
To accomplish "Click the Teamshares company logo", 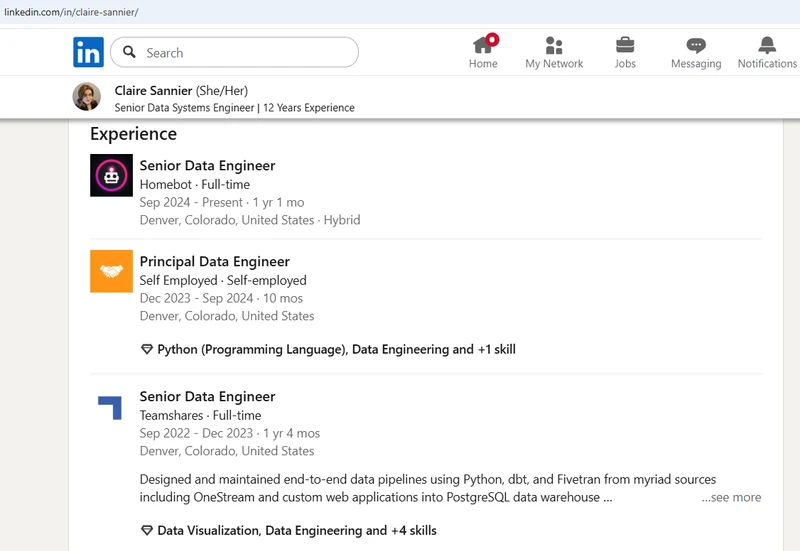I will coord(111,406).
